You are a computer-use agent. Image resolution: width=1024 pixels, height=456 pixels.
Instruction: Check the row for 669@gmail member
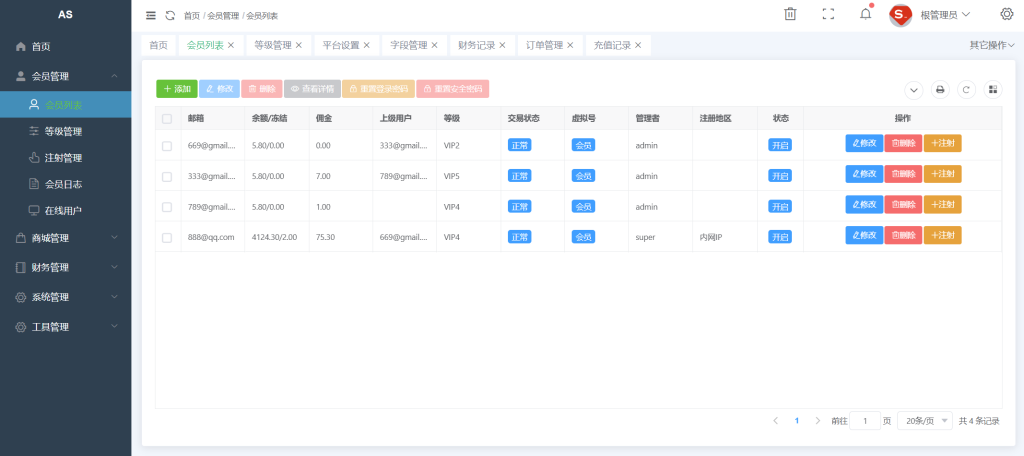167,146
